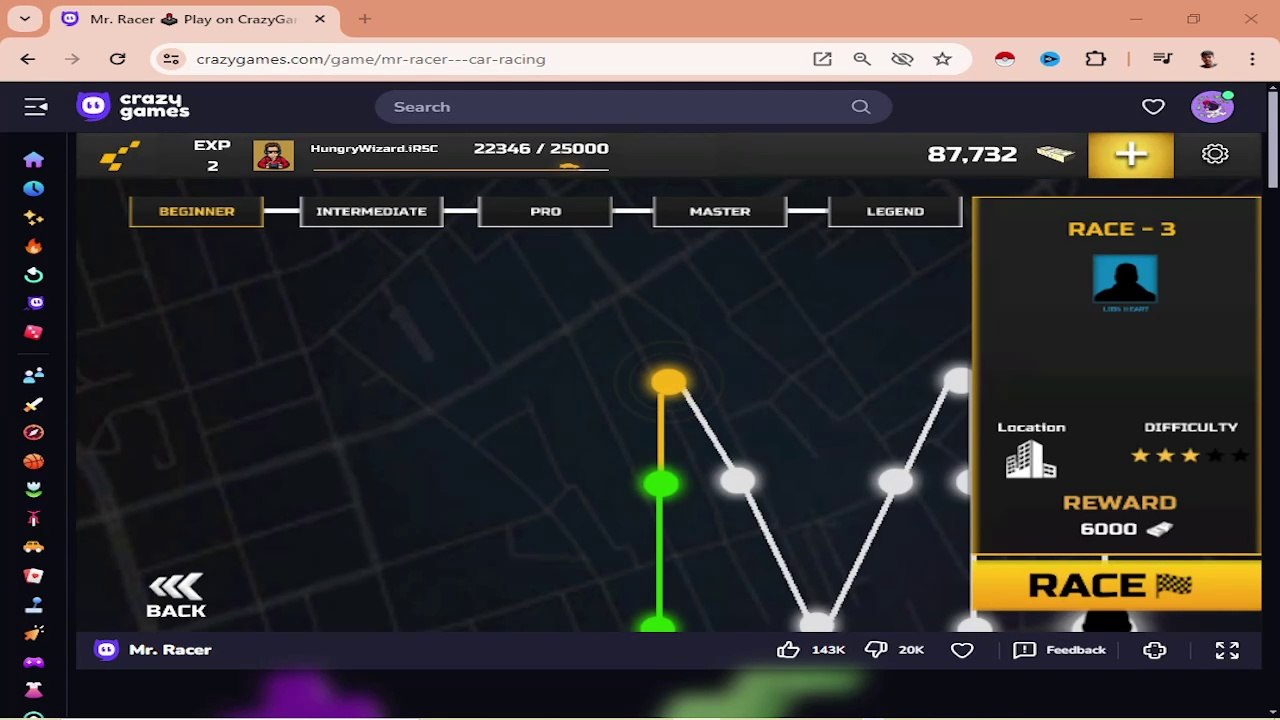1280x720 pixels.
Task: Open sword action category icon
Action: [34, 404]
